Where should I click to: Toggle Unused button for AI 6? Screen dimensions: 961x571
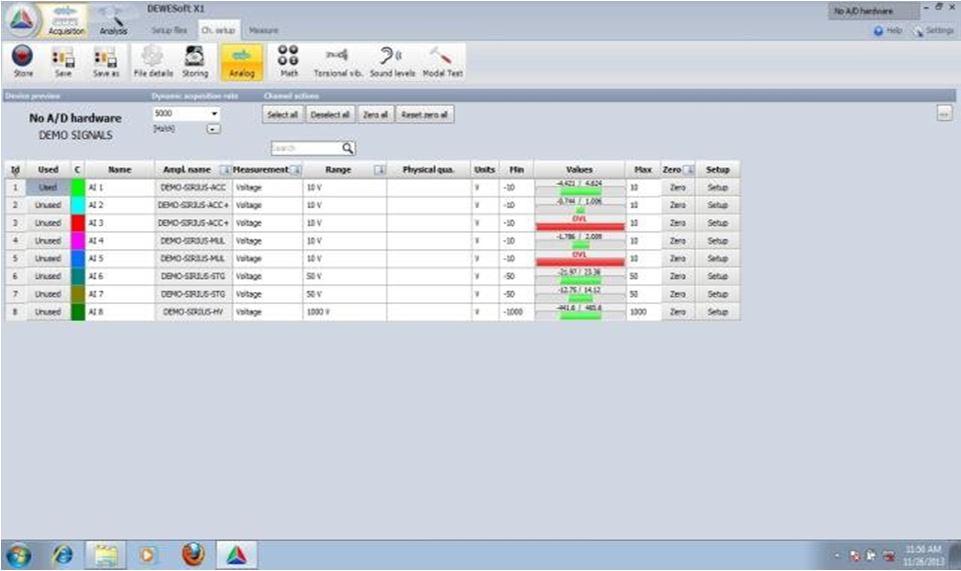[48, 276]
